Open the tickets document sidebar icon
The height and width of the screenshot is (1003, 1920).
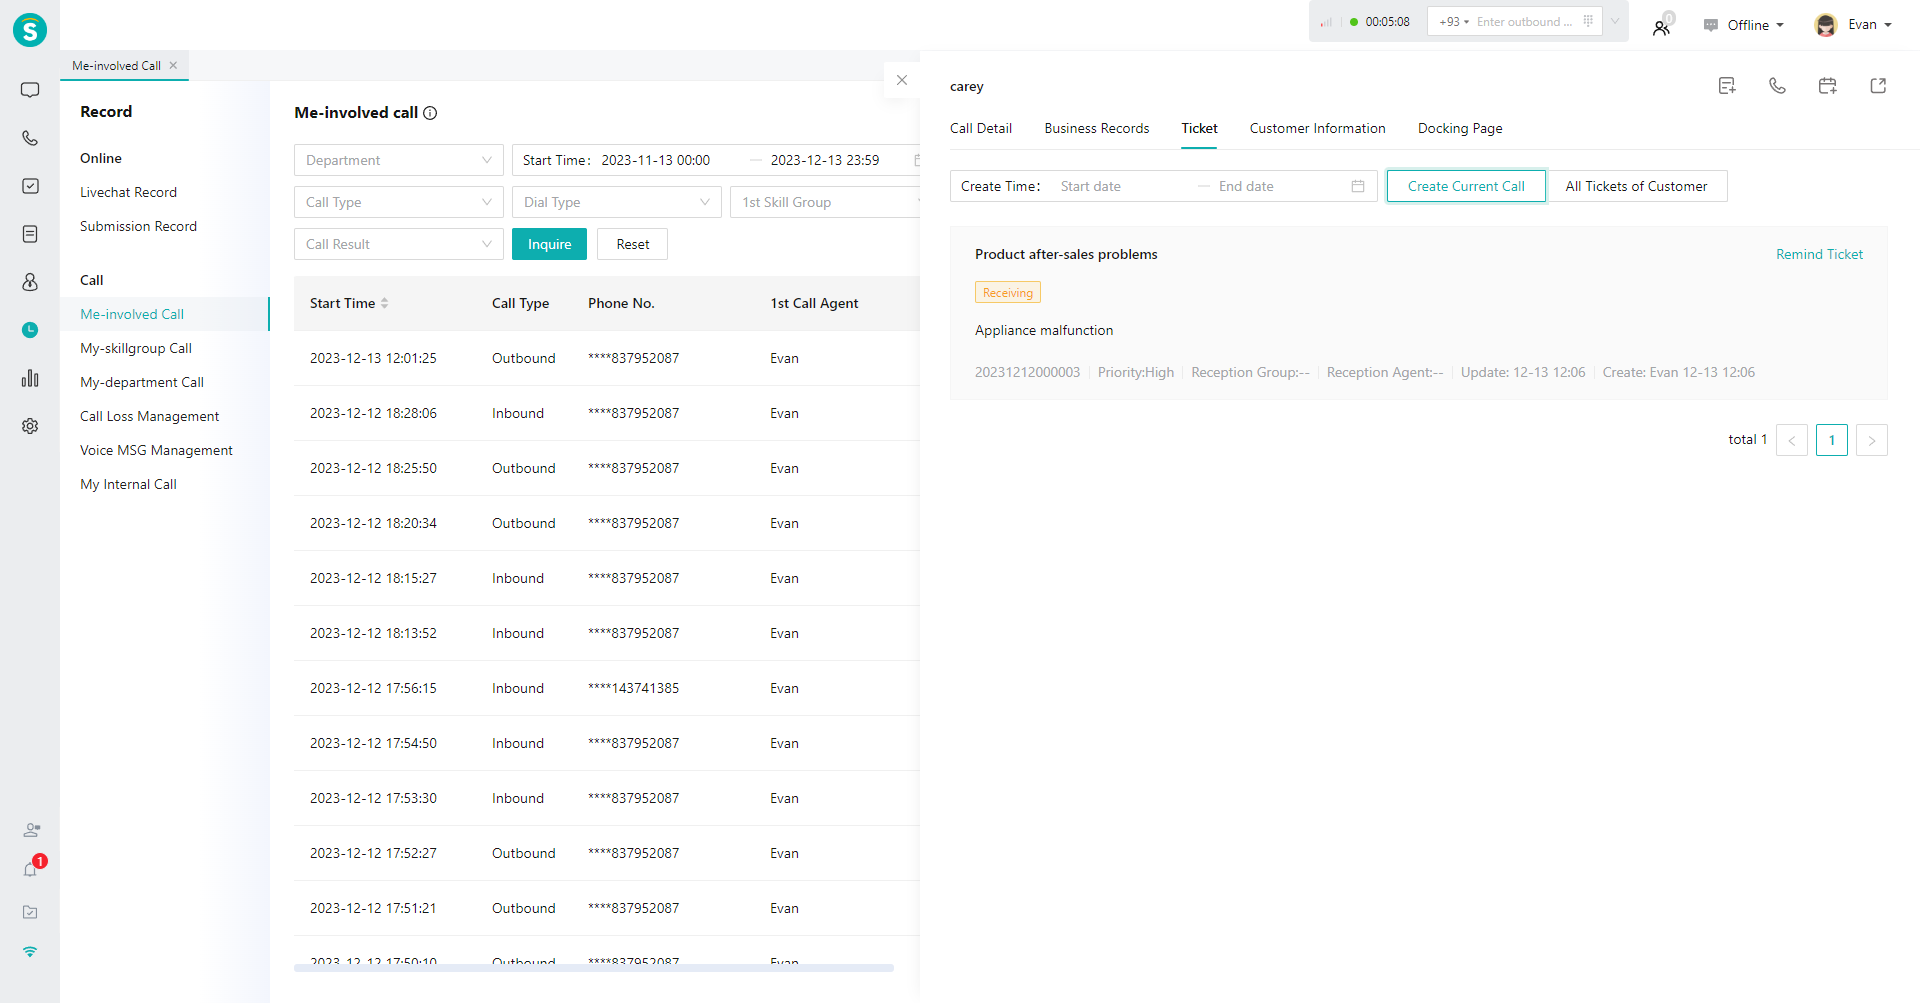(x=30, y=234)
